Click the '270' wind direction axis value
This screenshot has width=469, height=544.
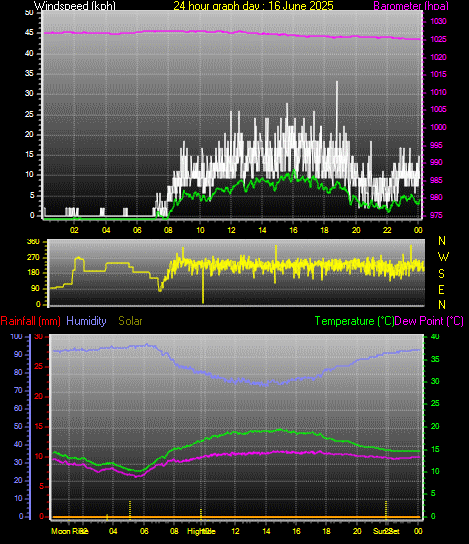pos(33,258)
